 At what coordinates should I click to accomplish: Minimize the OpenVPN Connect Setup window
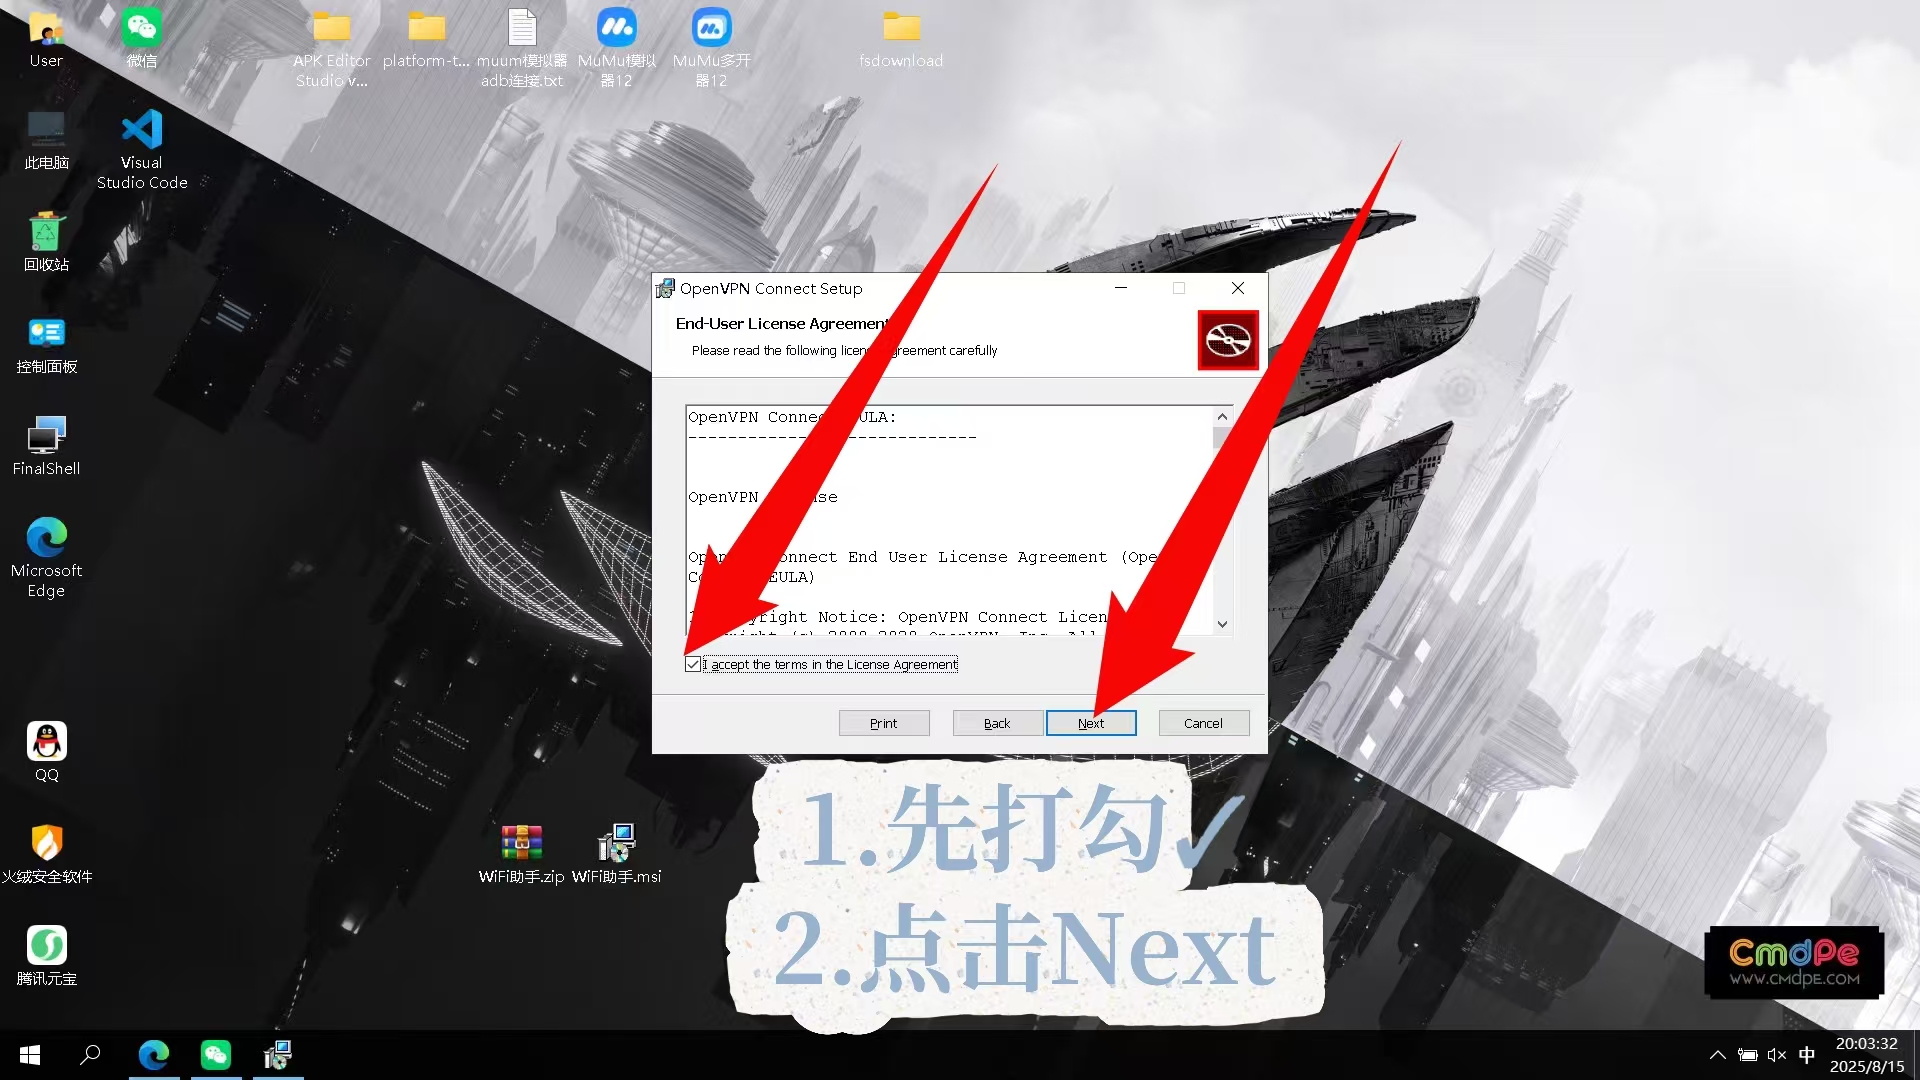tap(1121, 288)
